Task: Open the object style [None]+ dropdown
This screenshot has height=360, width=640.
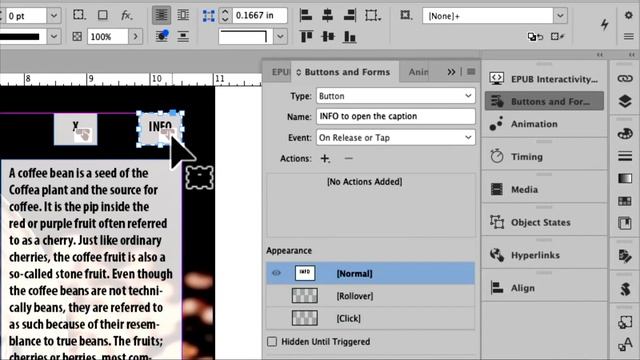Action: click(x=560, y=16)
